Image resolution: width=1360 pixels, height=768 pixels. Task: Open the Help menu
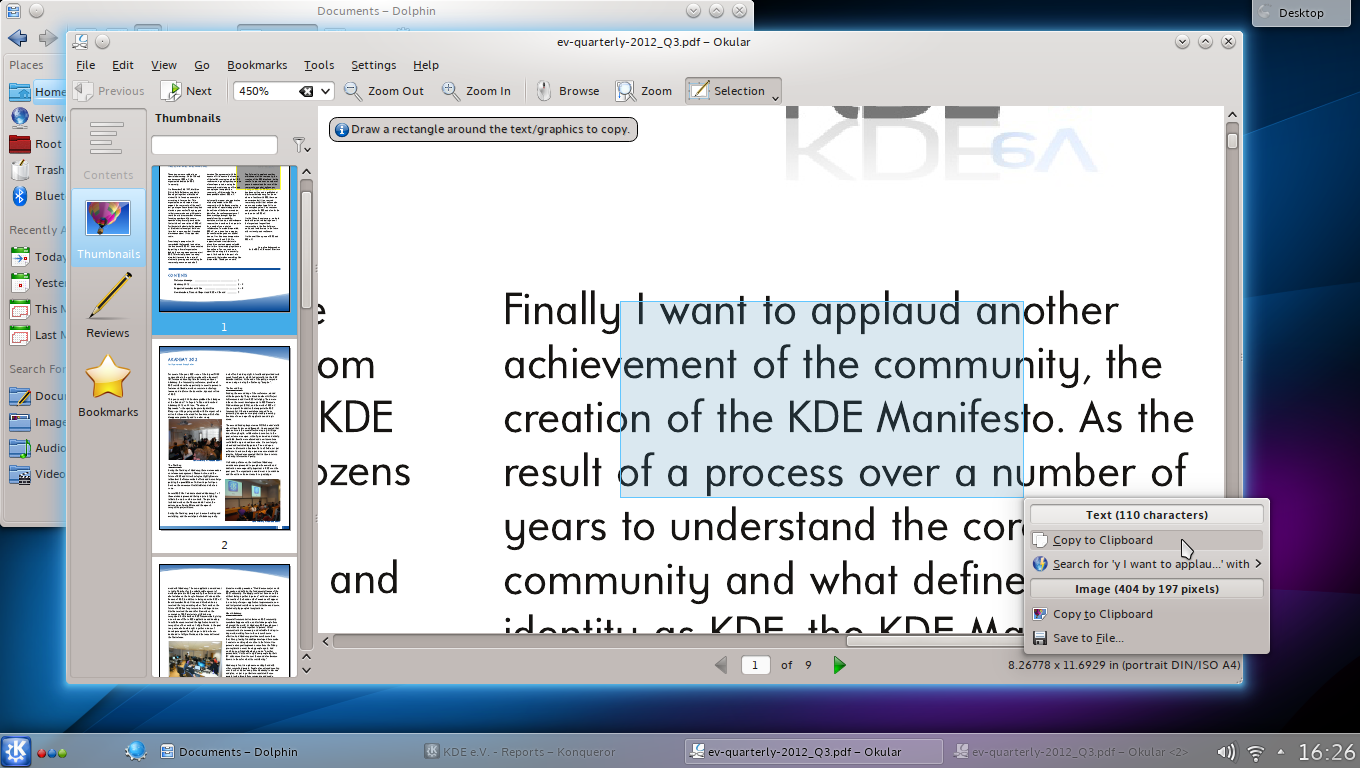(x=426, y=65)
